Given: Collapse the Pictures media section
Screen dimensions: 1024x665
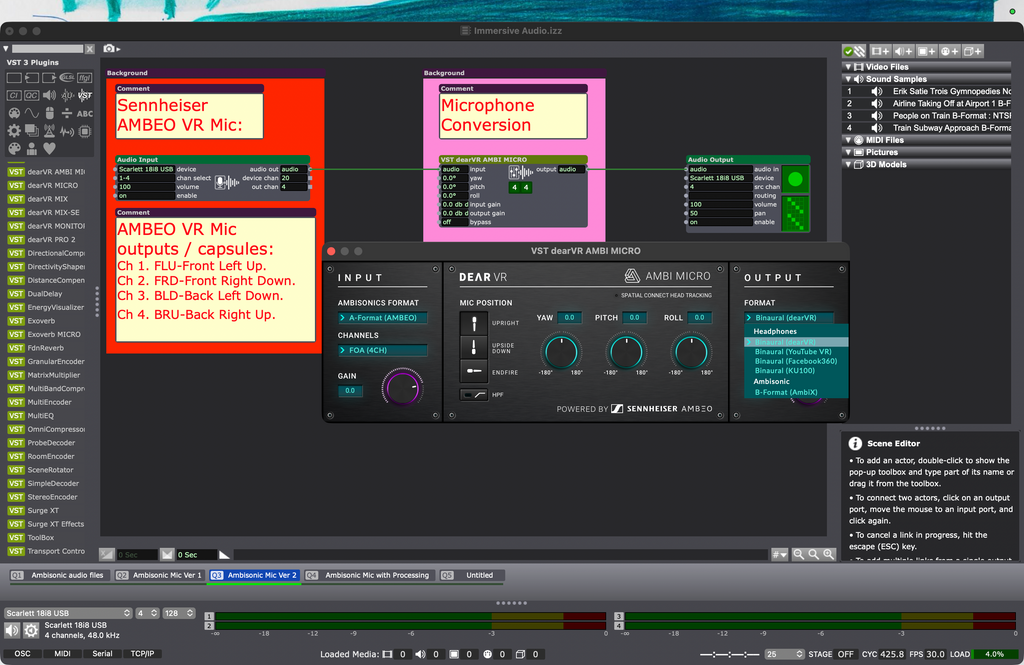Looking at the screenshot, I should (848, 152).
